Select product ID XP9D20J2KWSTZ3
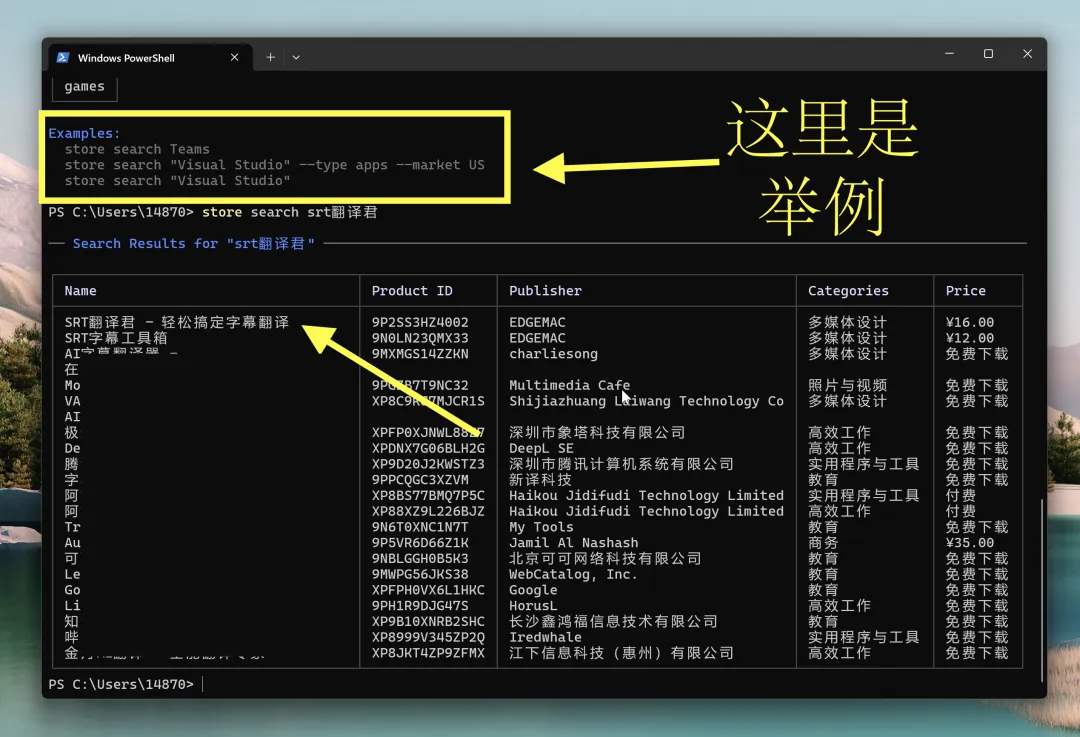1080x737 pixels. pyautogui.click(x=428, y=464)
